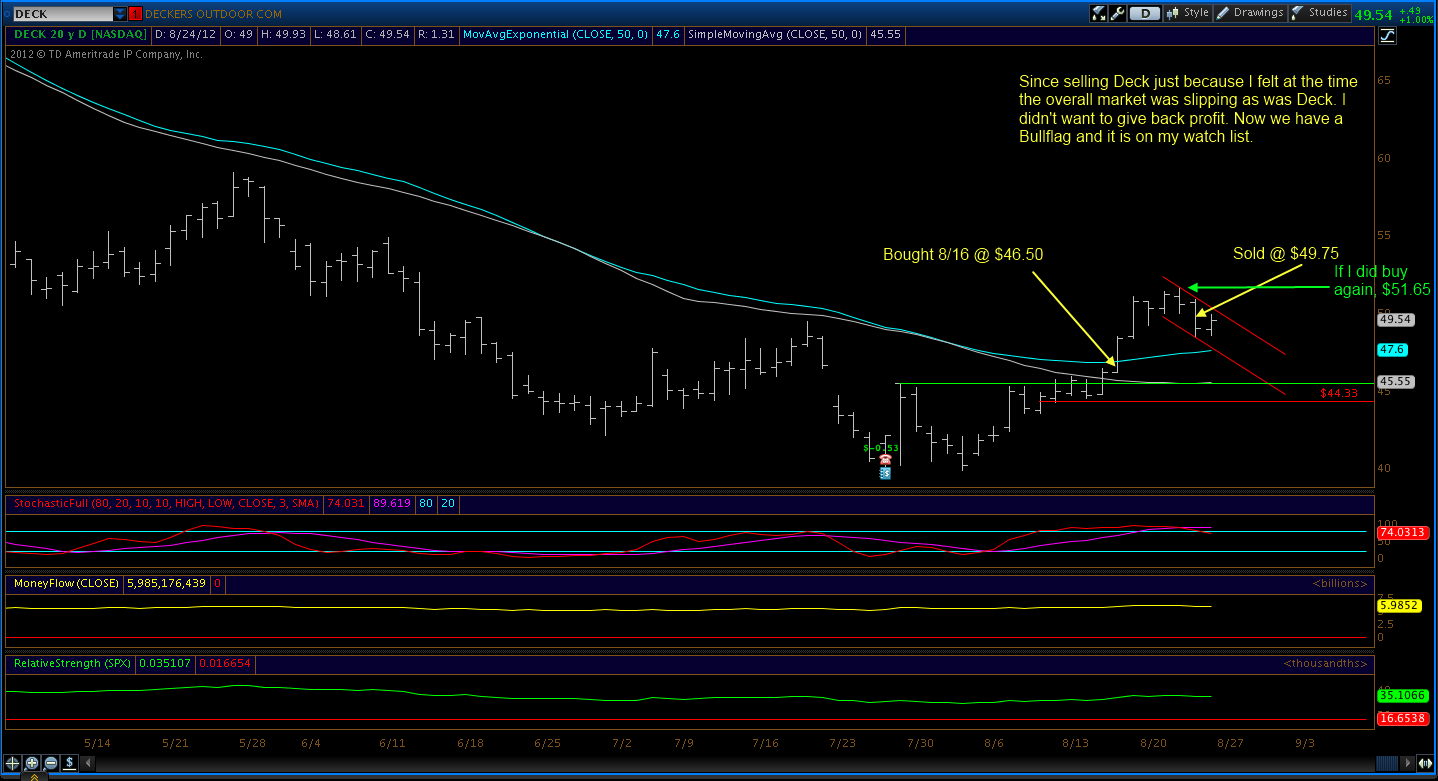Click the $44.33 price level label
1438x781 pixels.
point(1339,394)
